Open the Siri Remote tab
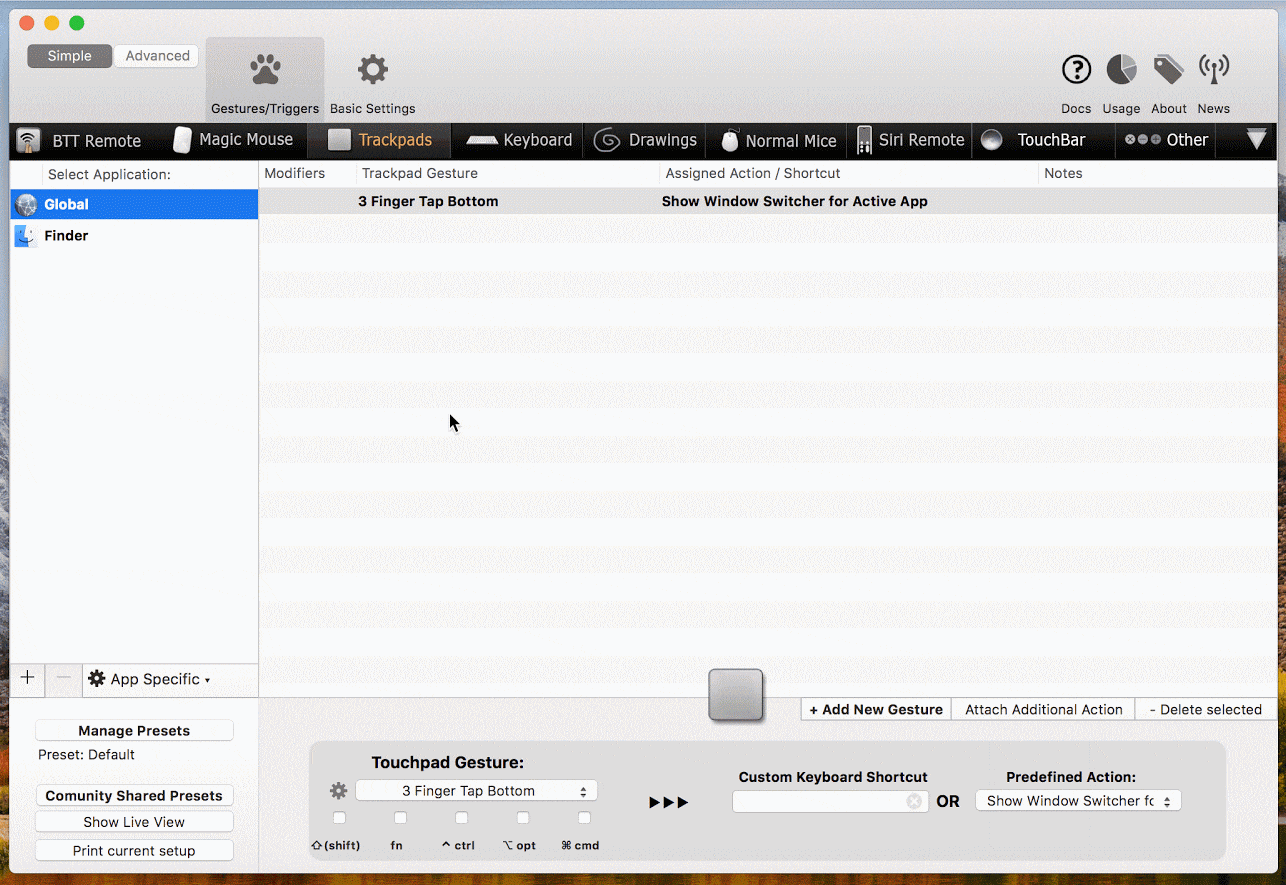The width and height of the screenshot is (1286, 885). pyautogui.click(x=910, y=140)
